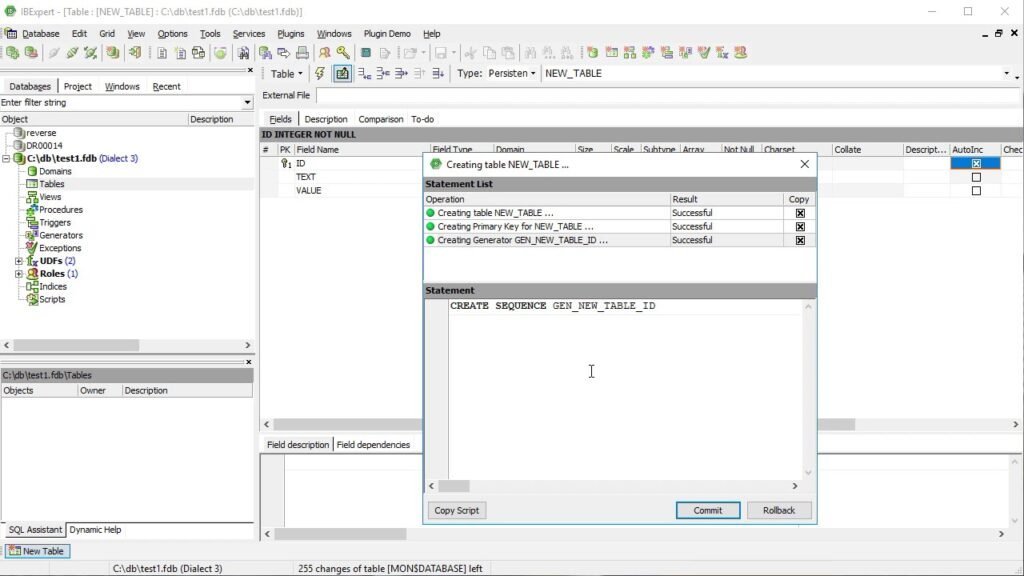Click the New Procedure gear icon
This screenshot has width=1024, height=576.
648,53
